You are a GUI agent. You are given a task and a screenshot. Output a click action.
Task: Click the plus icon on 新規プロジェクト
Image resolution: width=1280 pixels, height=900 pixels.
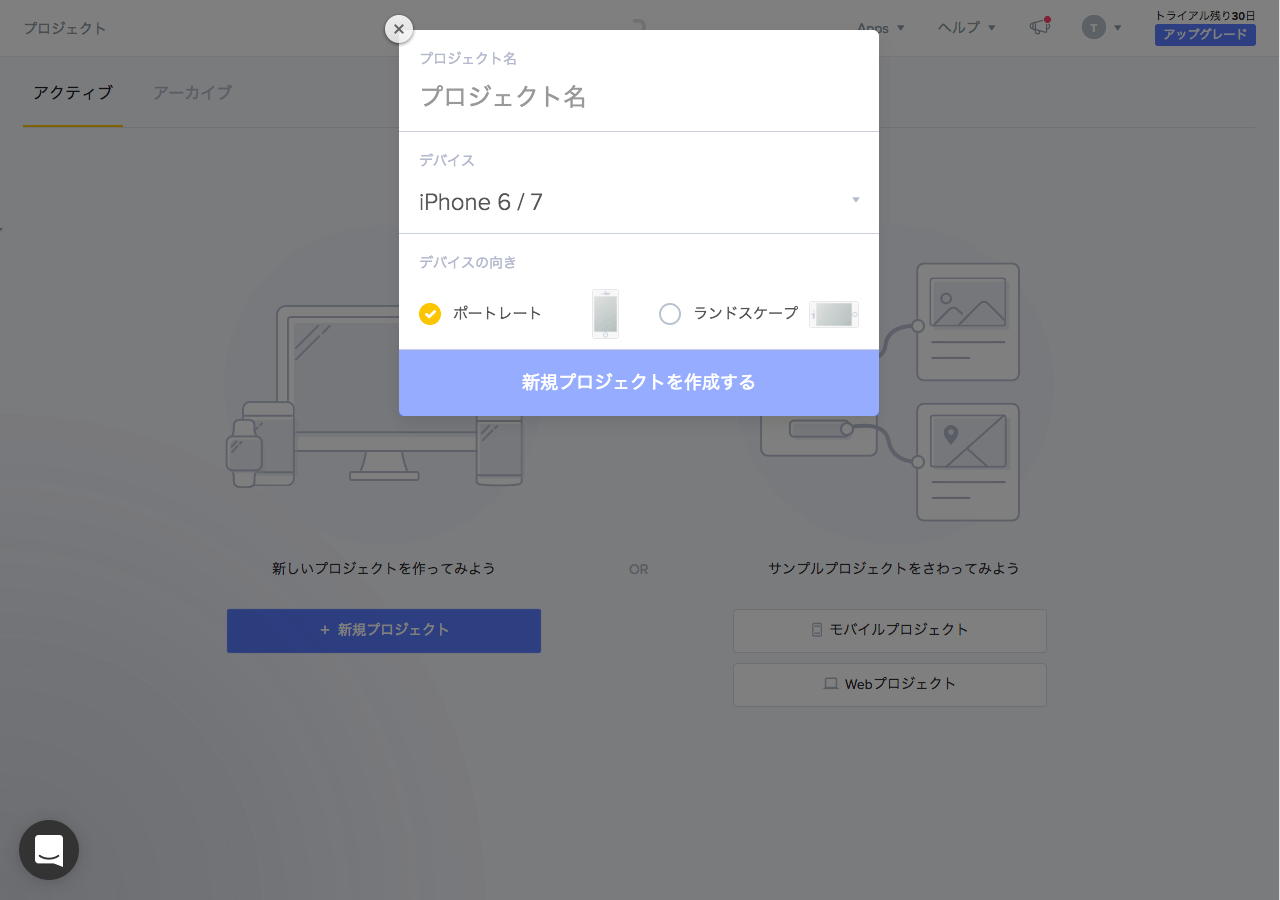click(323, 630)
